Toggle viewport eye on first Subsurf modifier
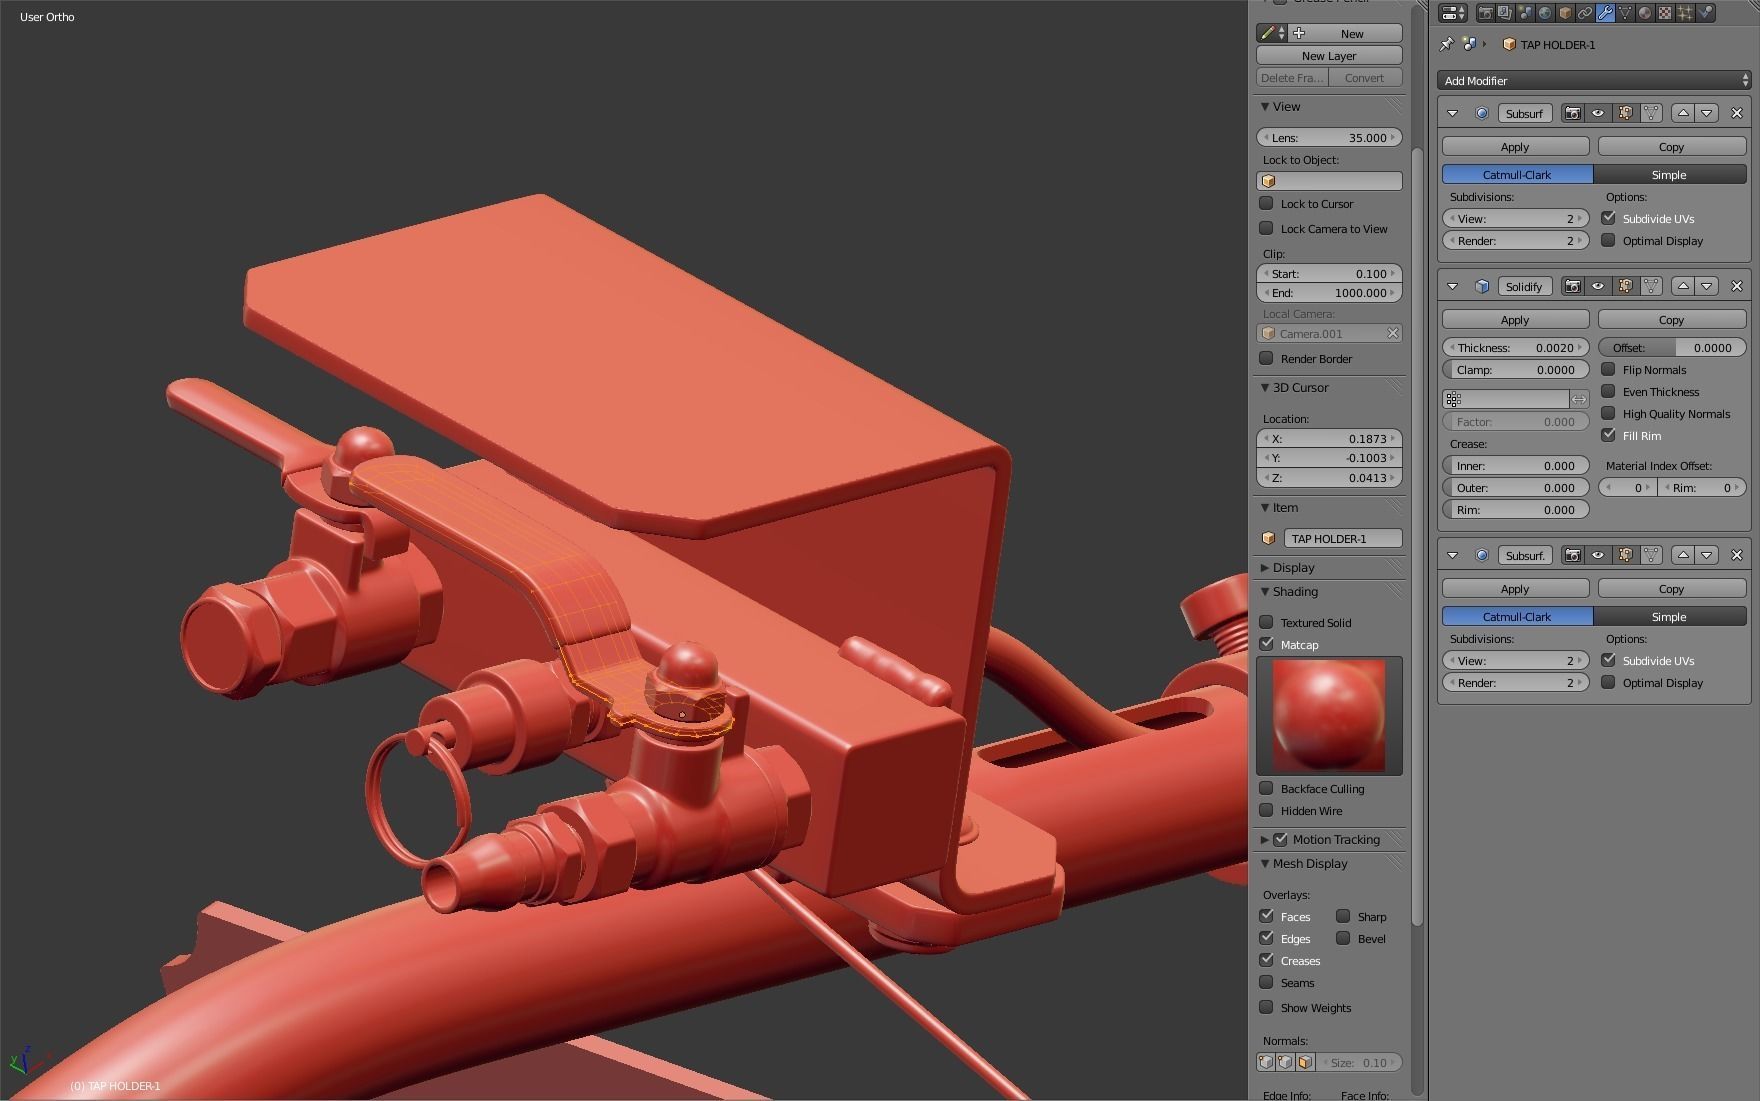1760x1101 pixels. click(x=1598, y=113)
